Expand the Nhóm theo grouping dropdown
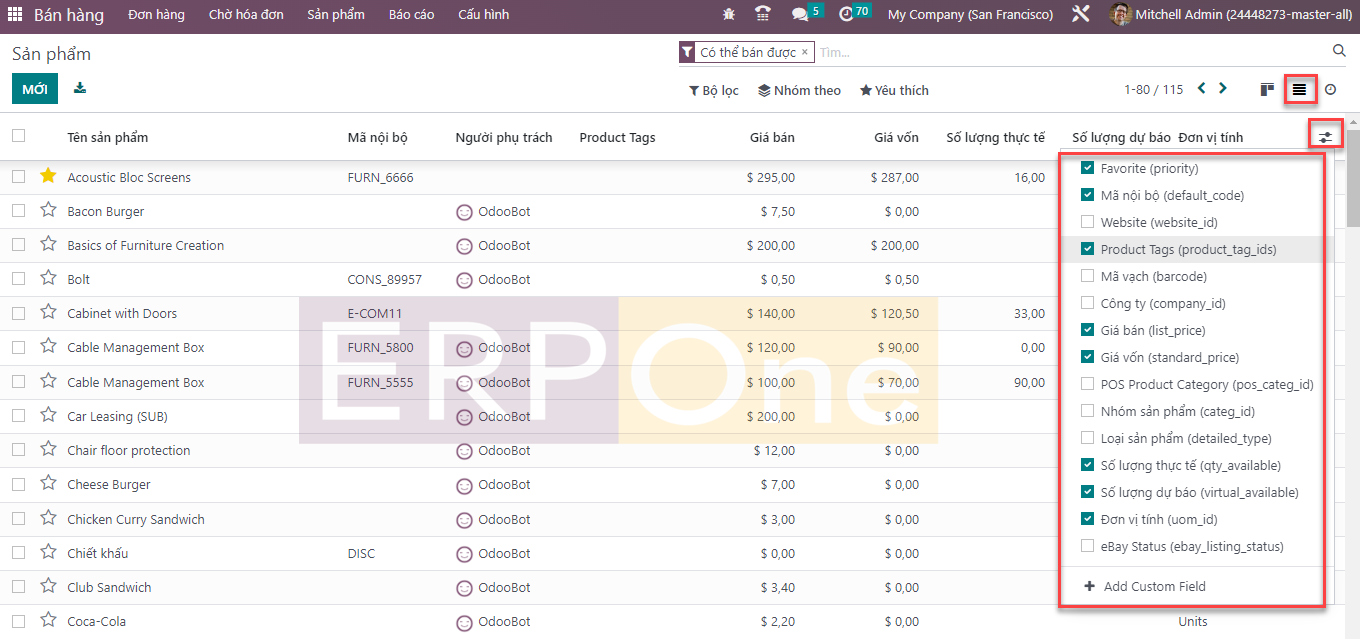Screen dimensions: 1360x639 pyautogui.click(x=799, y=90)
